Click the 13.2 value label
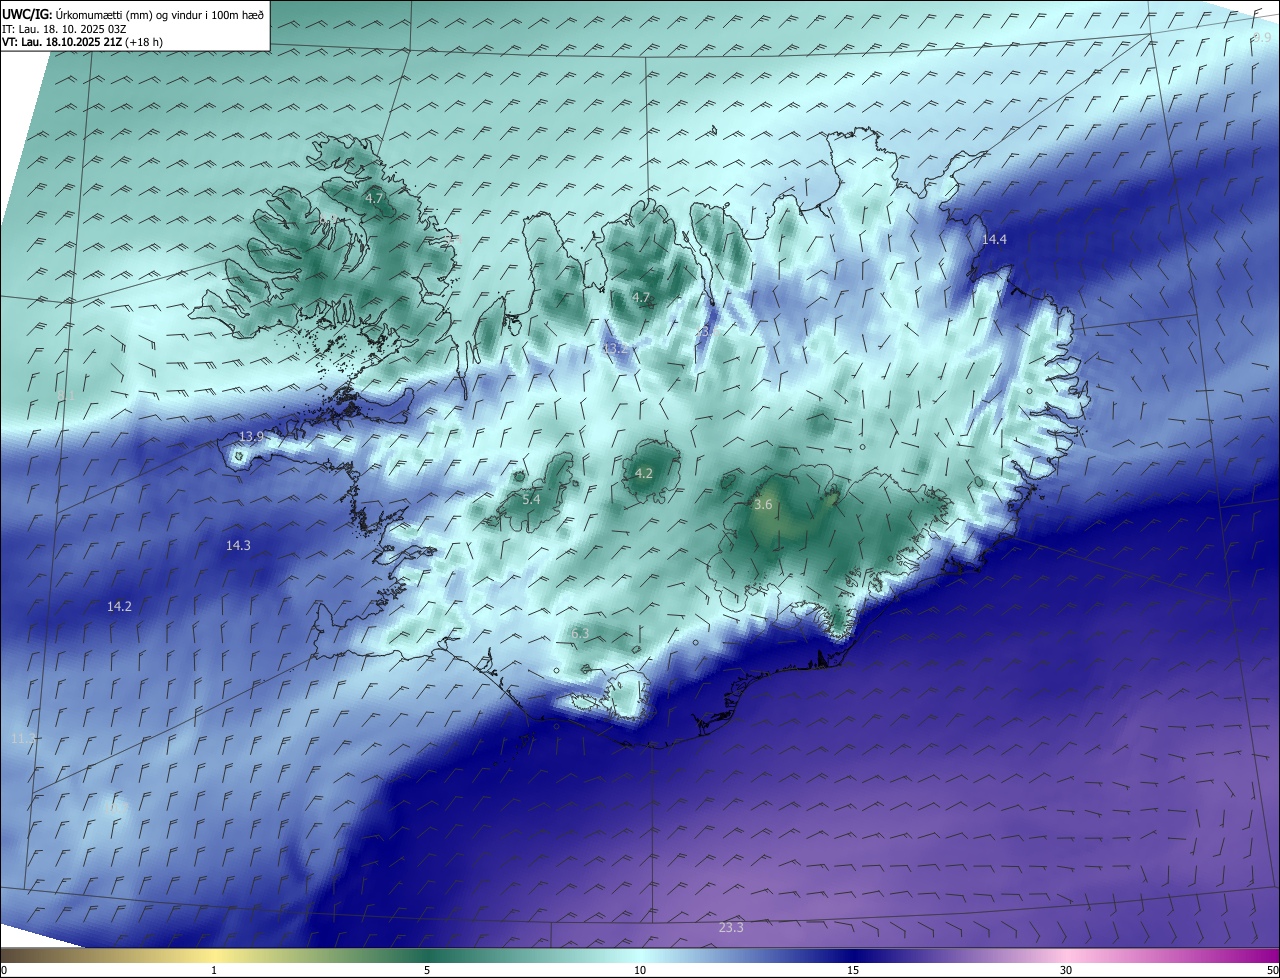The height and width of the screenshot is (978, 1280). tap(614, 348)
